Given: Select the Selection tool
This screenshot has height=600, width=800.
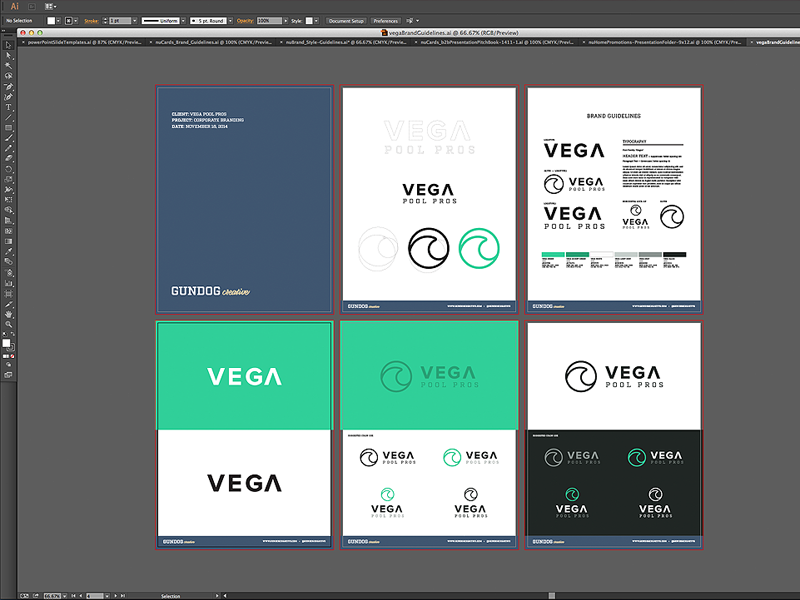Looking at the screenshot, I should [x=10, y=57].
